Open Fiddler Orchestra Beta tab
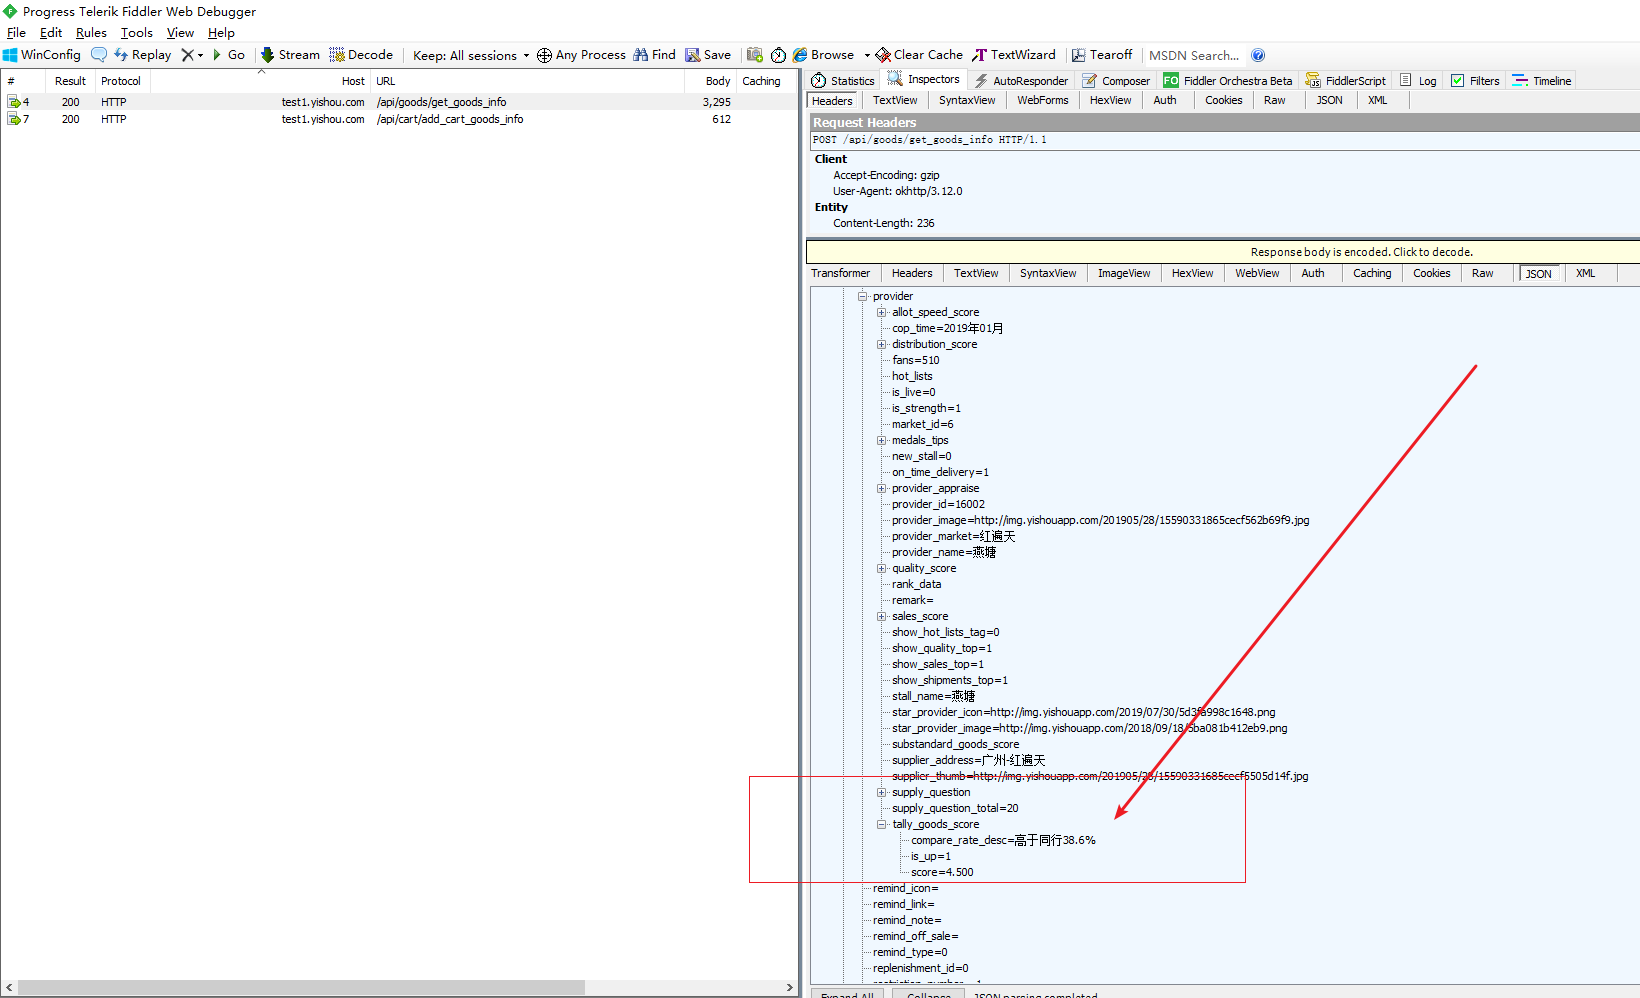This screenshot has height=998, width=1640. (1228, 81)
